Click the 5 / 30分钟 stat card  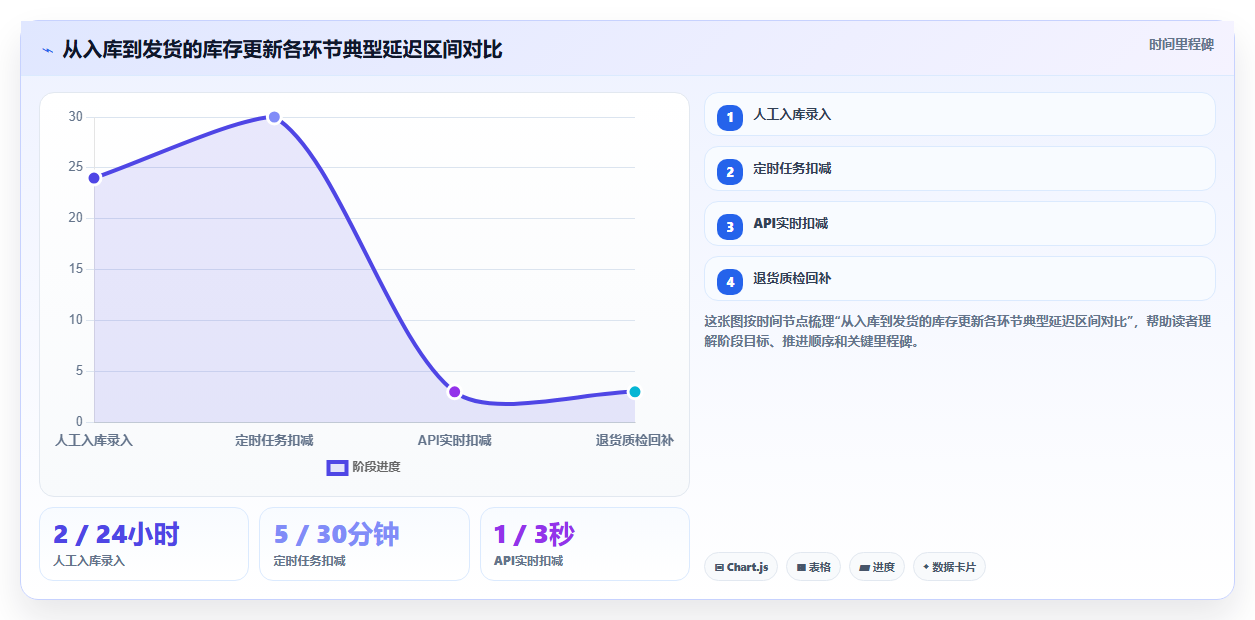click(x=364, y=544)
